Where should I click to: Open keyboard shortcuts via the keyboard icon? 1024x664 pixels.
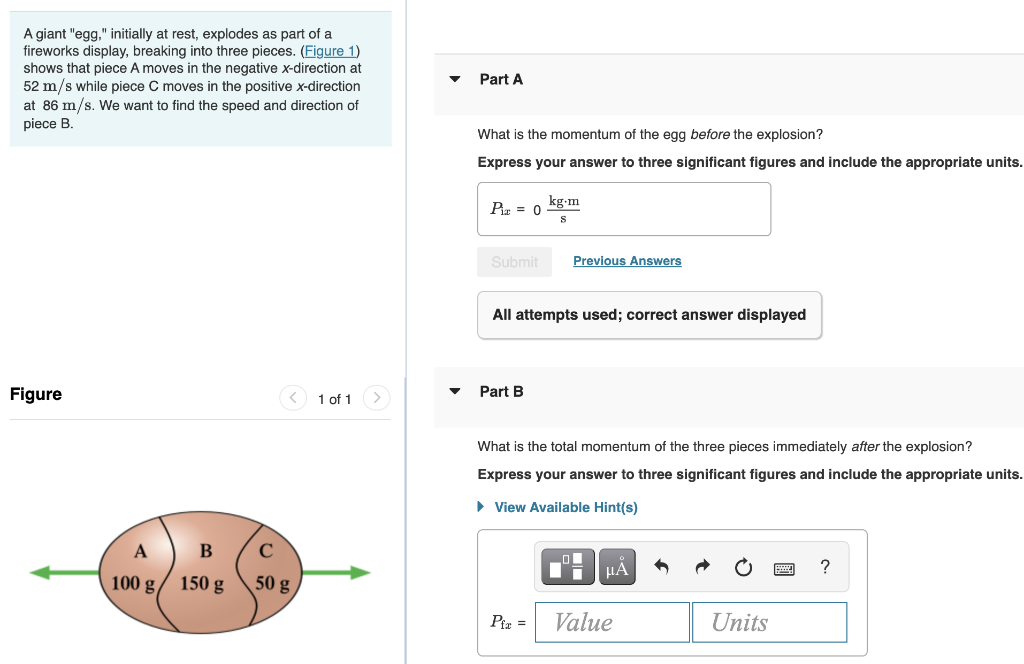coord(784,566)
